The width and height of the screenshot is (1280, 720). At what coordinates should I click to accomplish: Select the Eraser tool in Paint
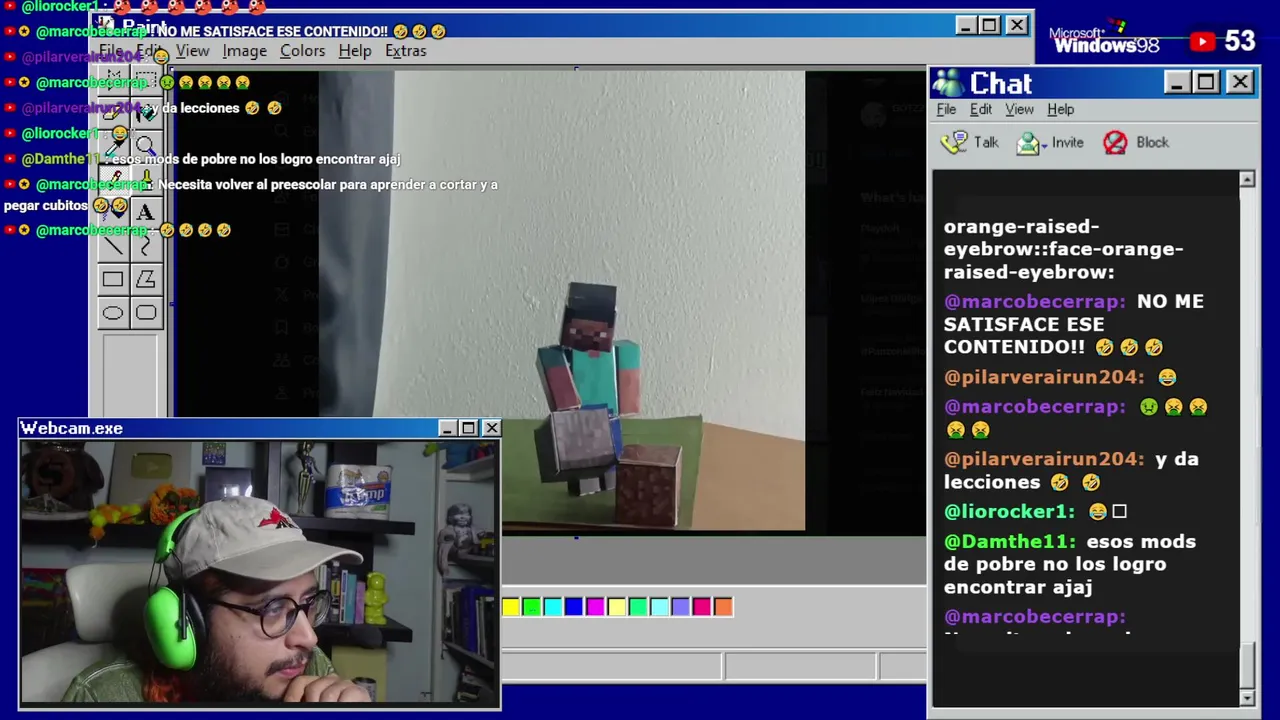click(113, 112)
